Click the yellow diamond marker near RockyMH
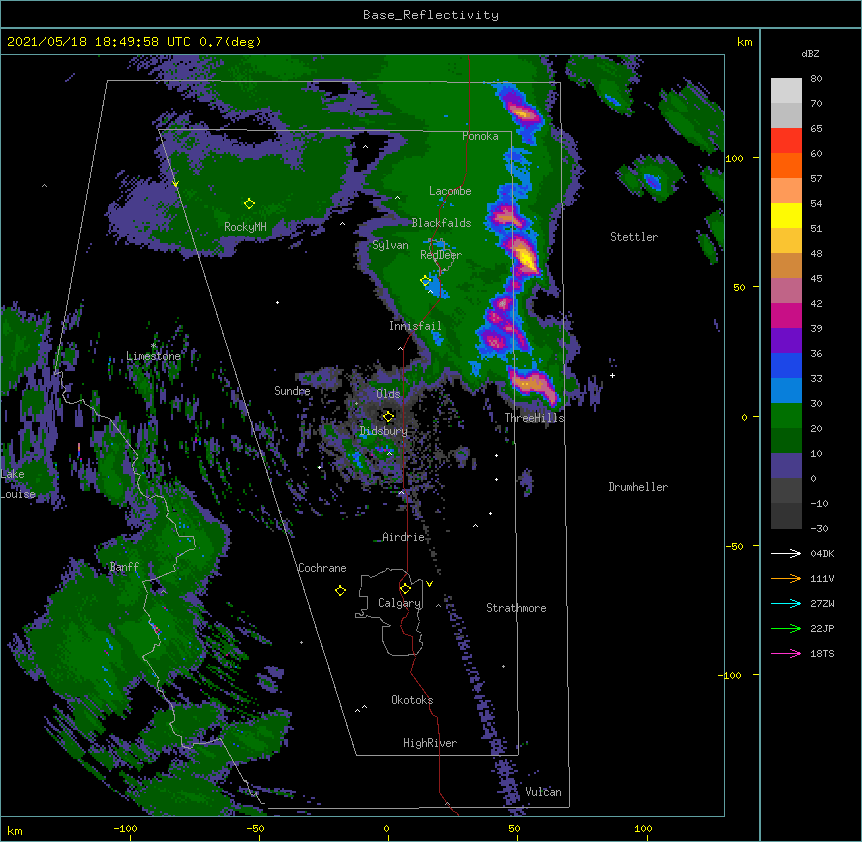Screen dimensions: 862x842 point(249,204)
